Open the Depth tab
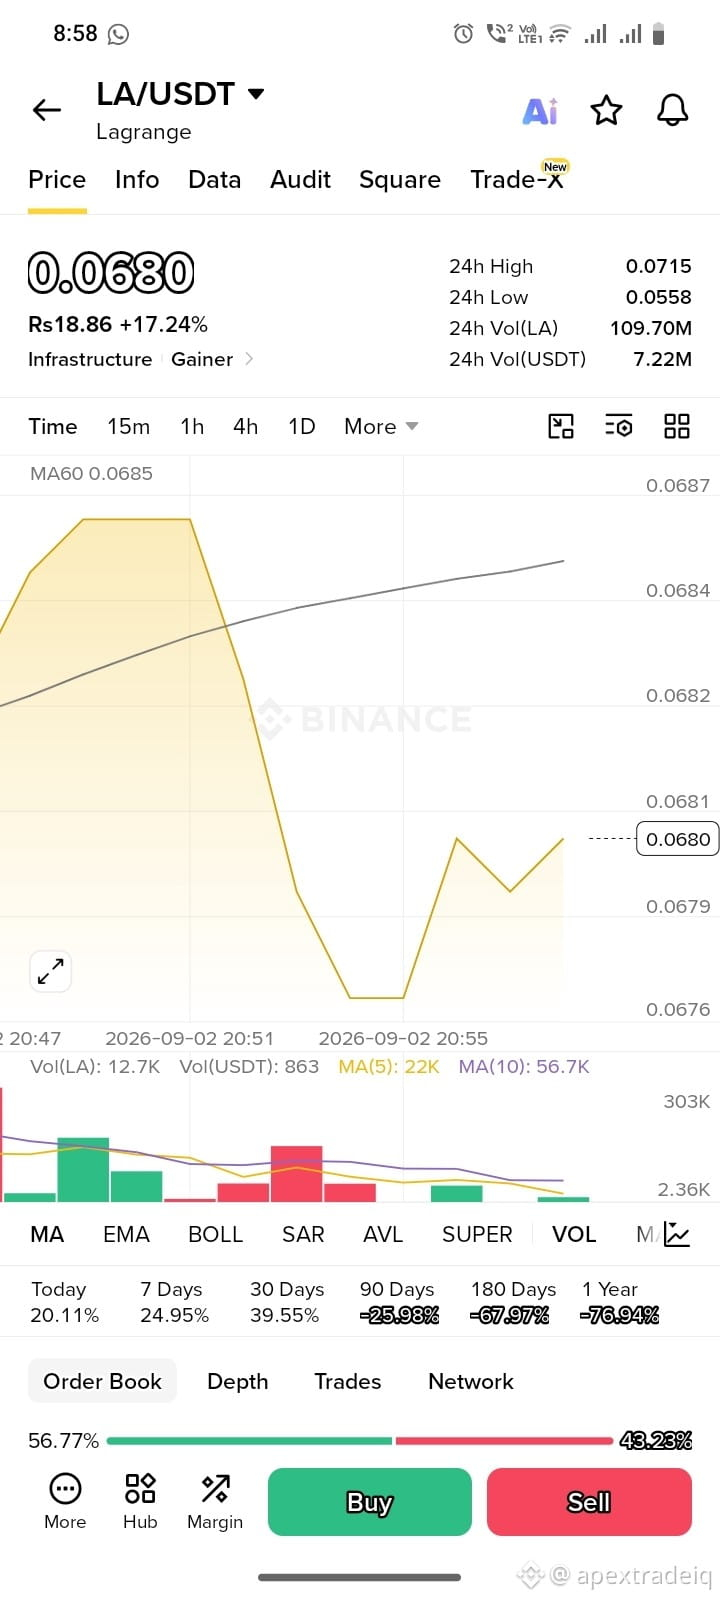This screenshot has height=1600, width=720. 238,1381
